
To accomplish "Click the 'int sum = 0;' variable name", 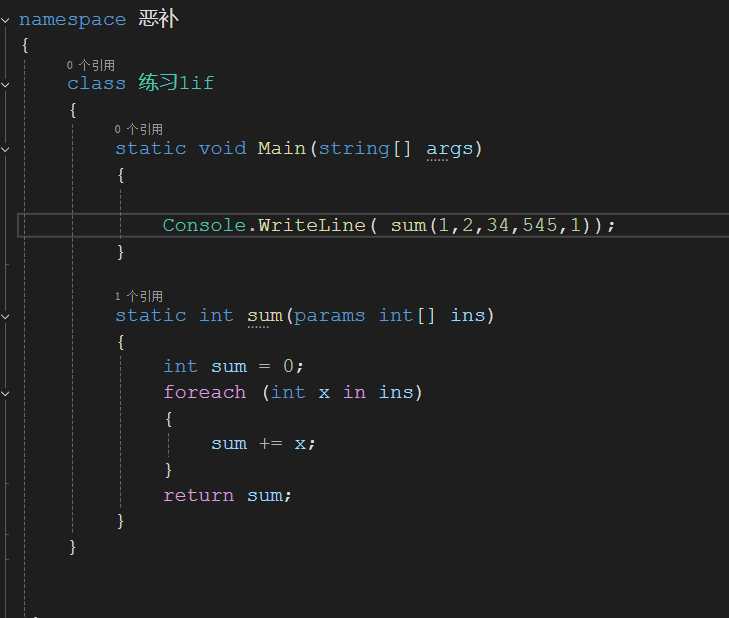I will pos(229,367).
